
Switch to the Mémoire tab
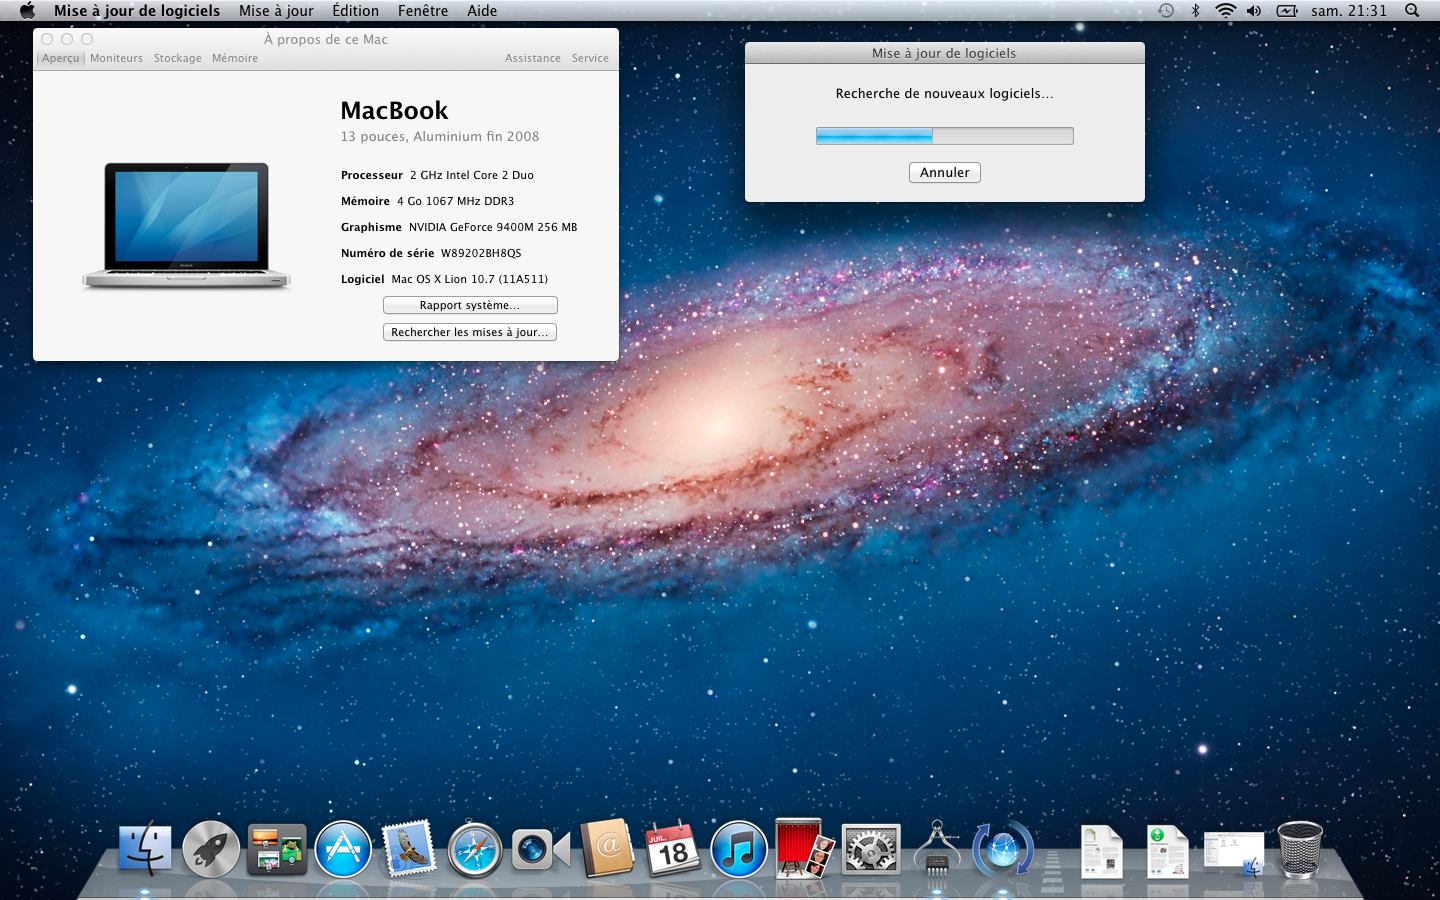click(x=235, y=58)
